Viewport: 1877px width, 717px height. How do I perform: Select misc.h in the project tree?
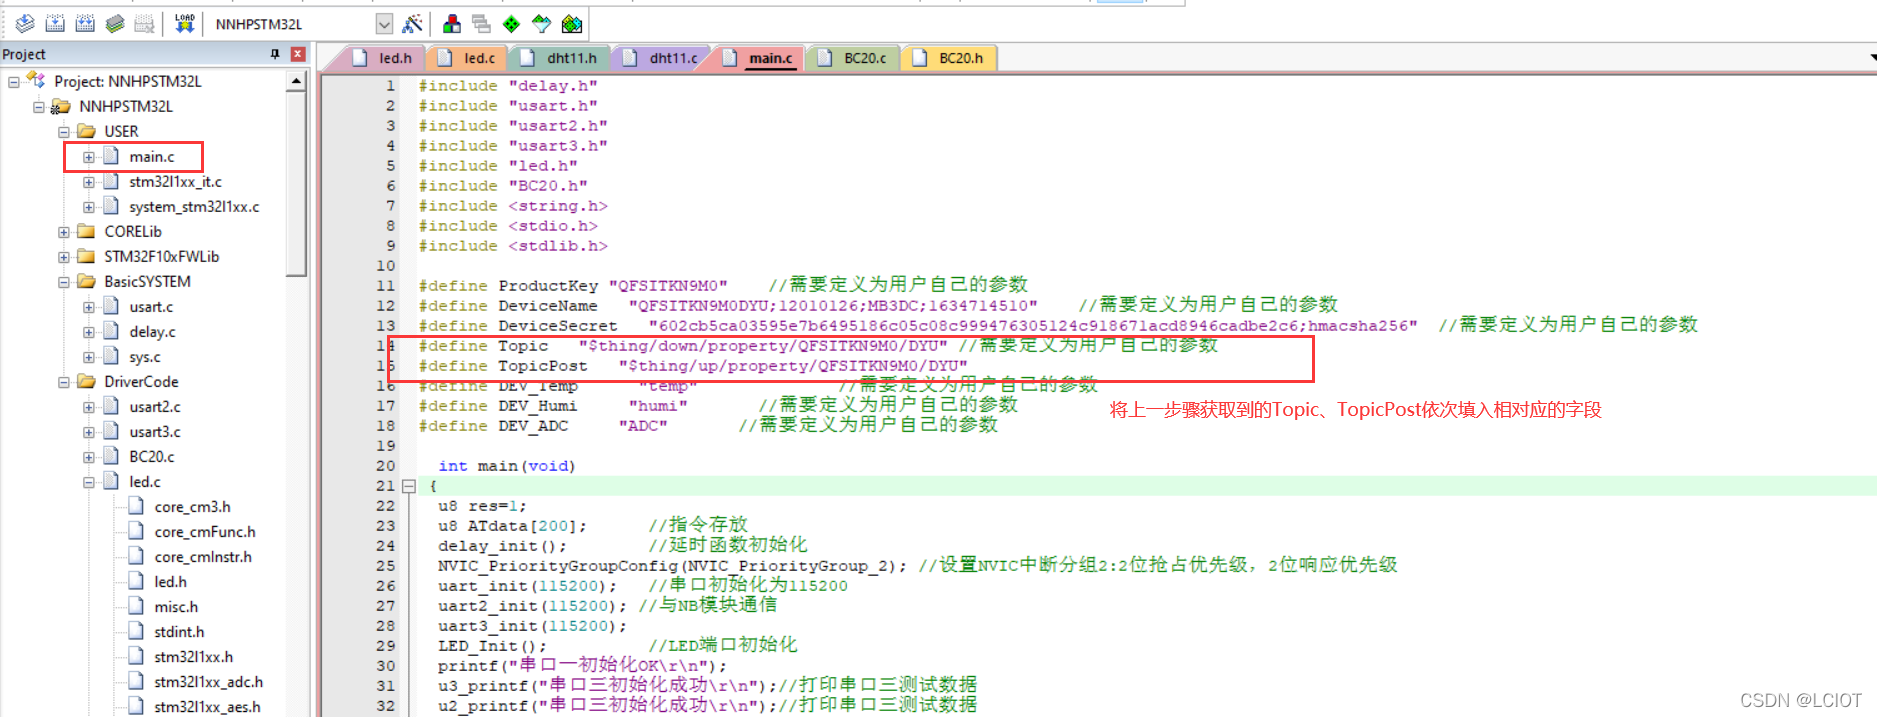pyautogui.click(x=176, y=607)
